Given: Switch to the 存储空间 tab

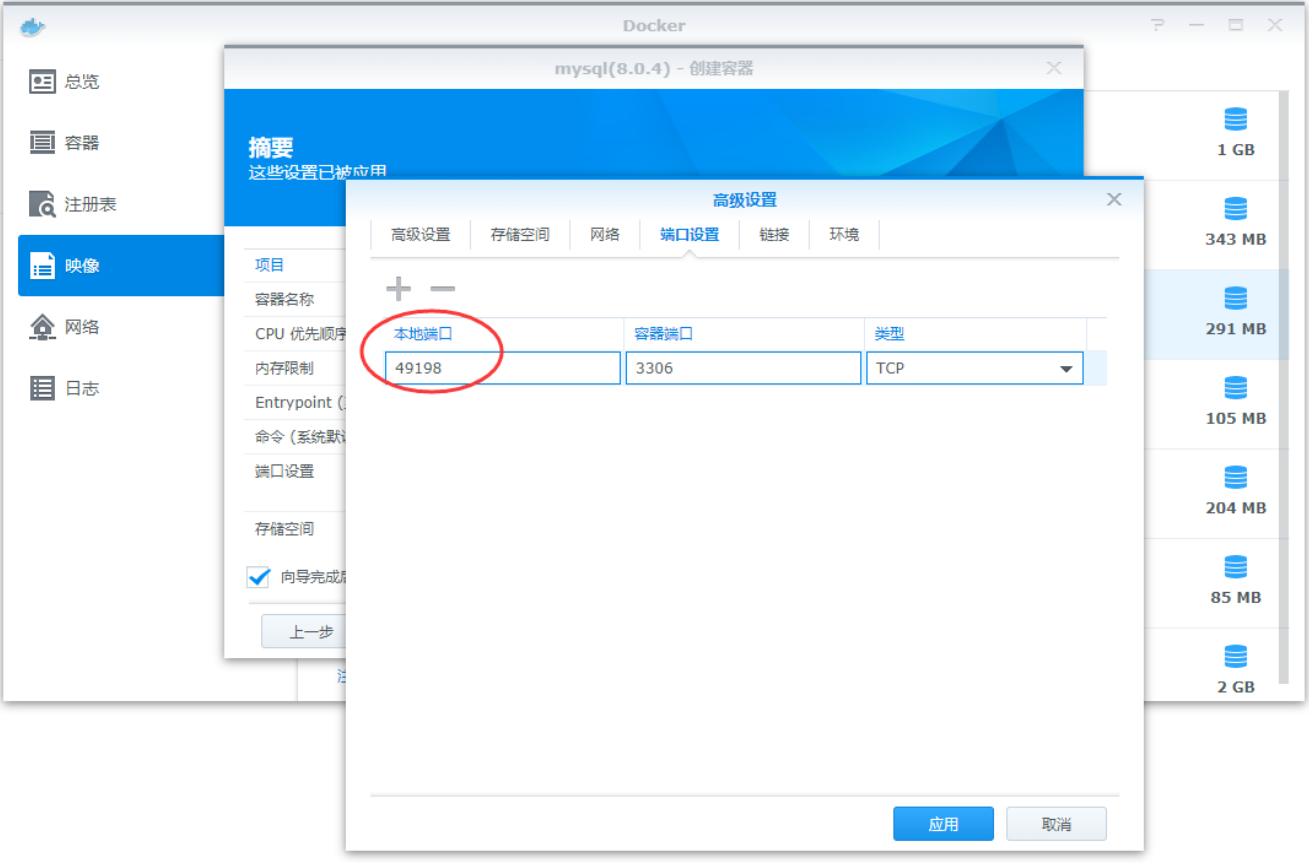Looking at the screenshot, I should click(x=520, y=235).
